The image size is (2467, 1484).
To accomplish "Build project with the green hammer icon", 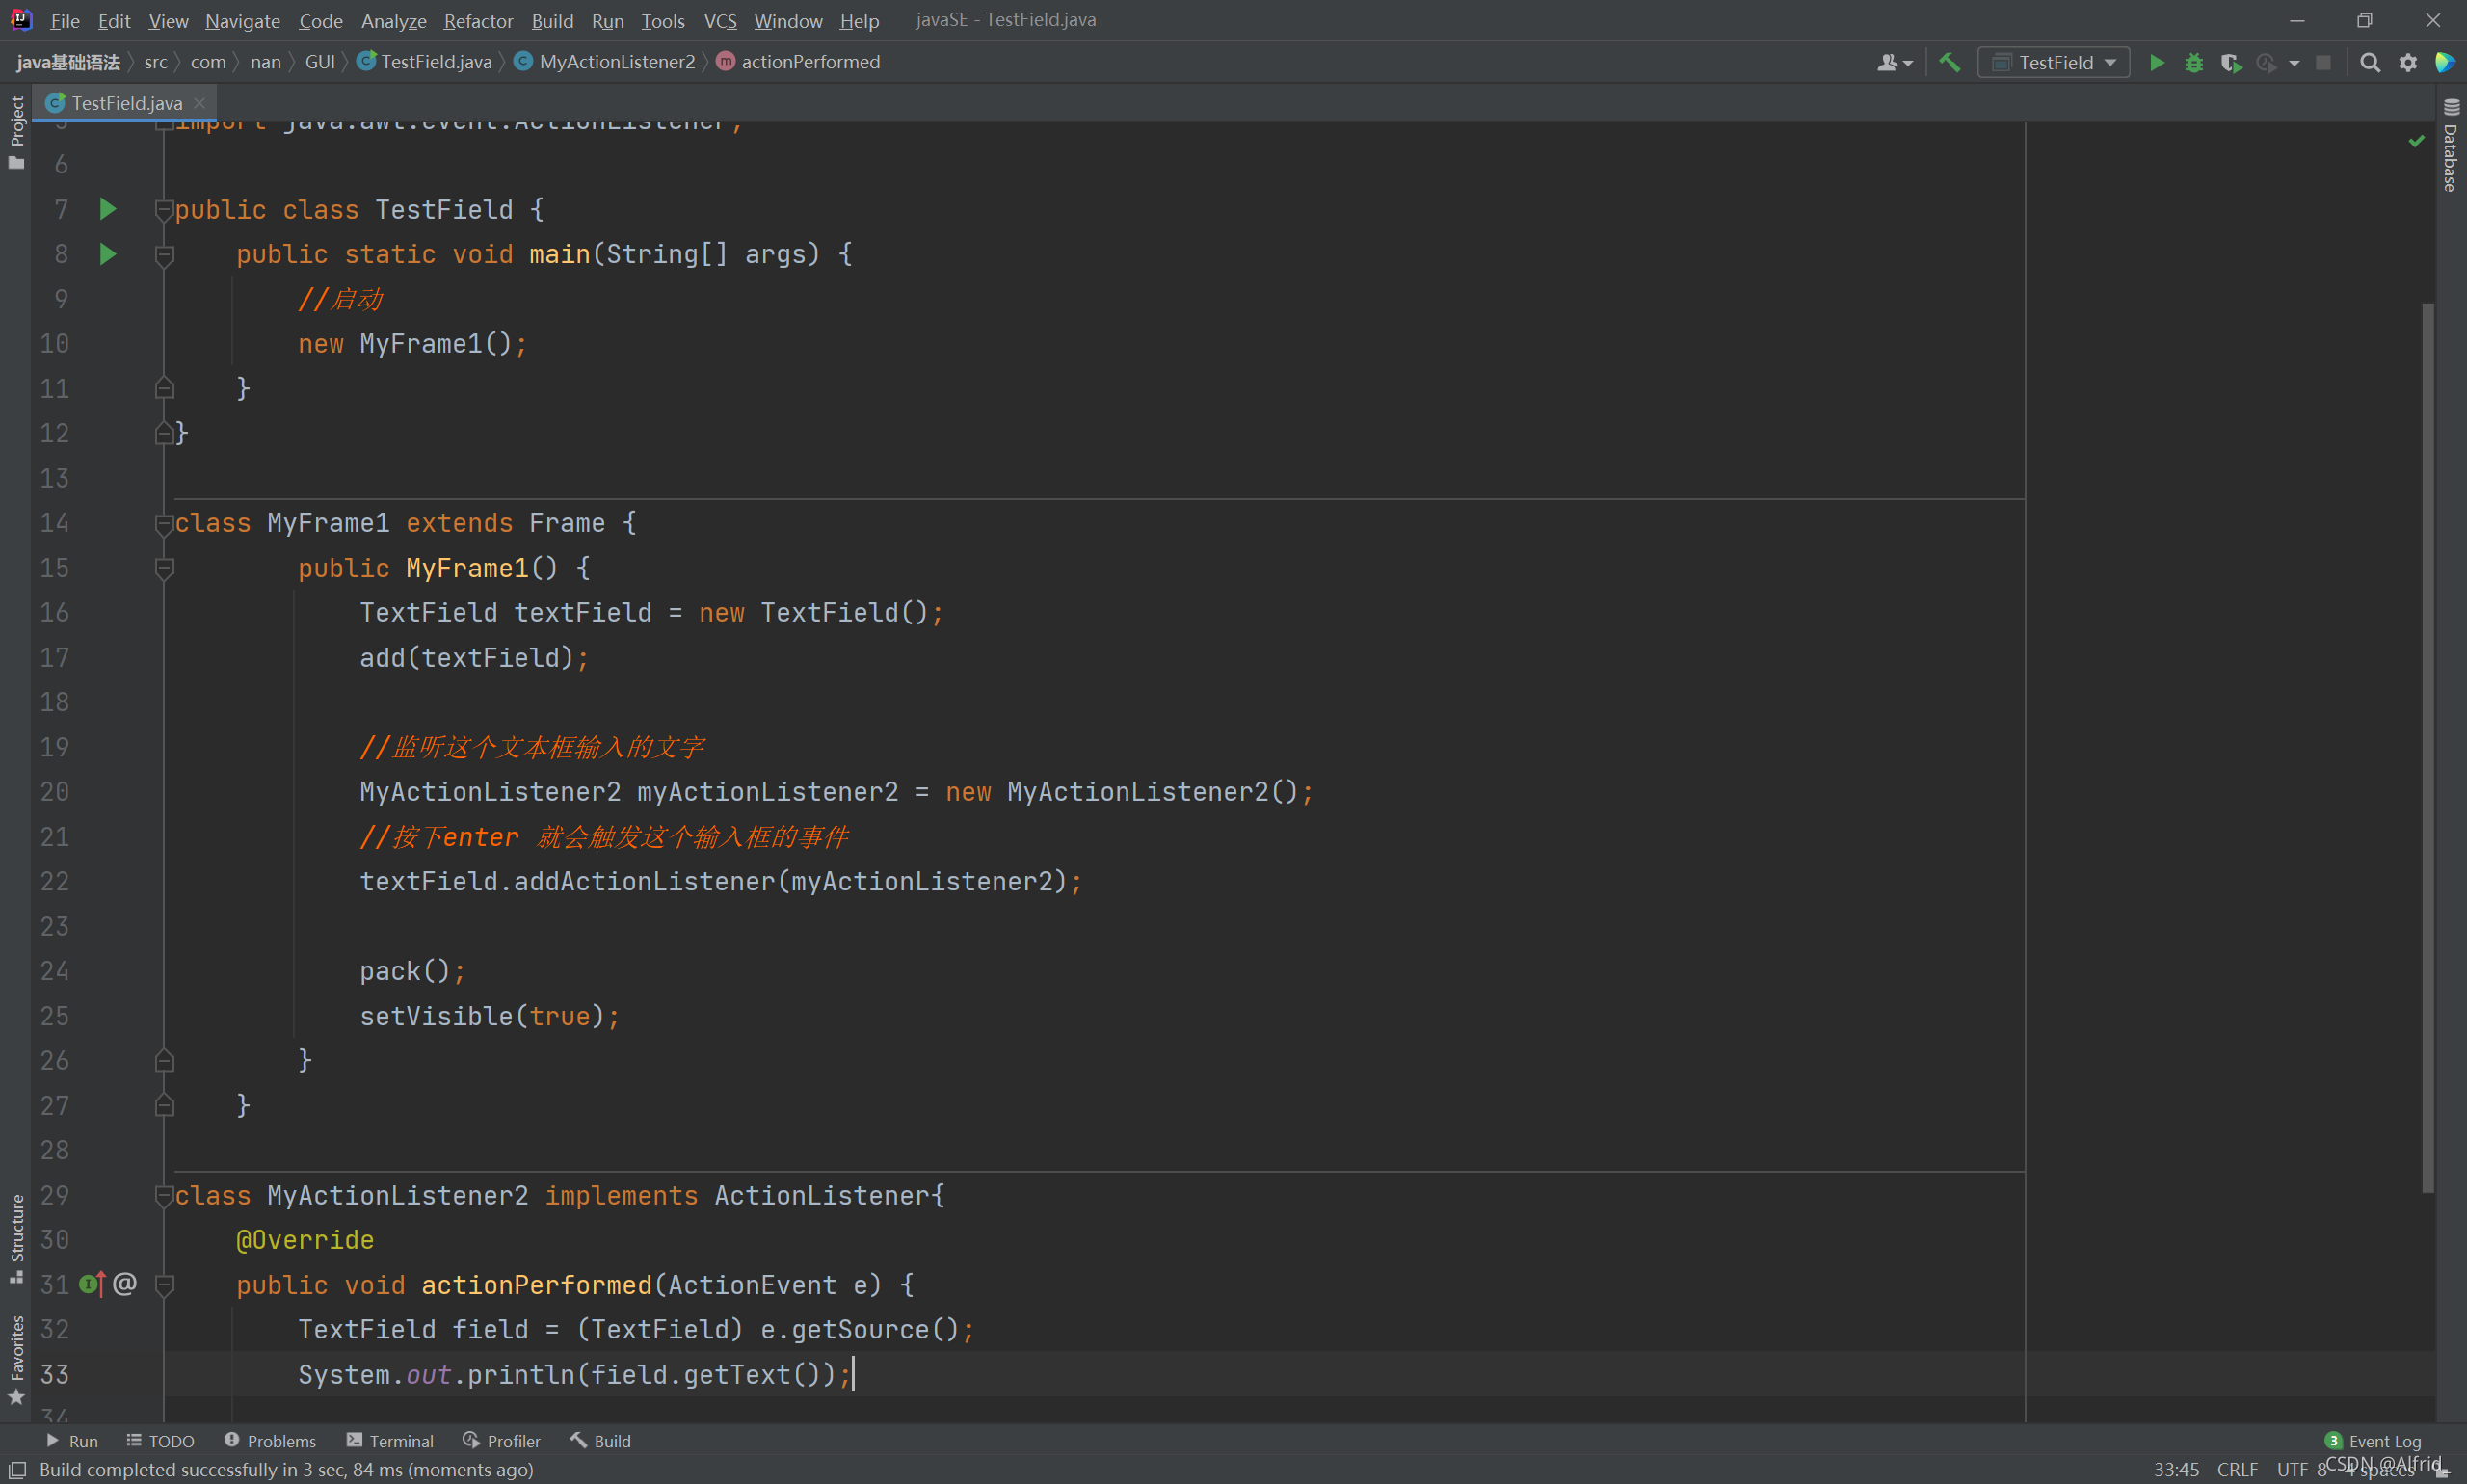I will (x=1949, y=62).
